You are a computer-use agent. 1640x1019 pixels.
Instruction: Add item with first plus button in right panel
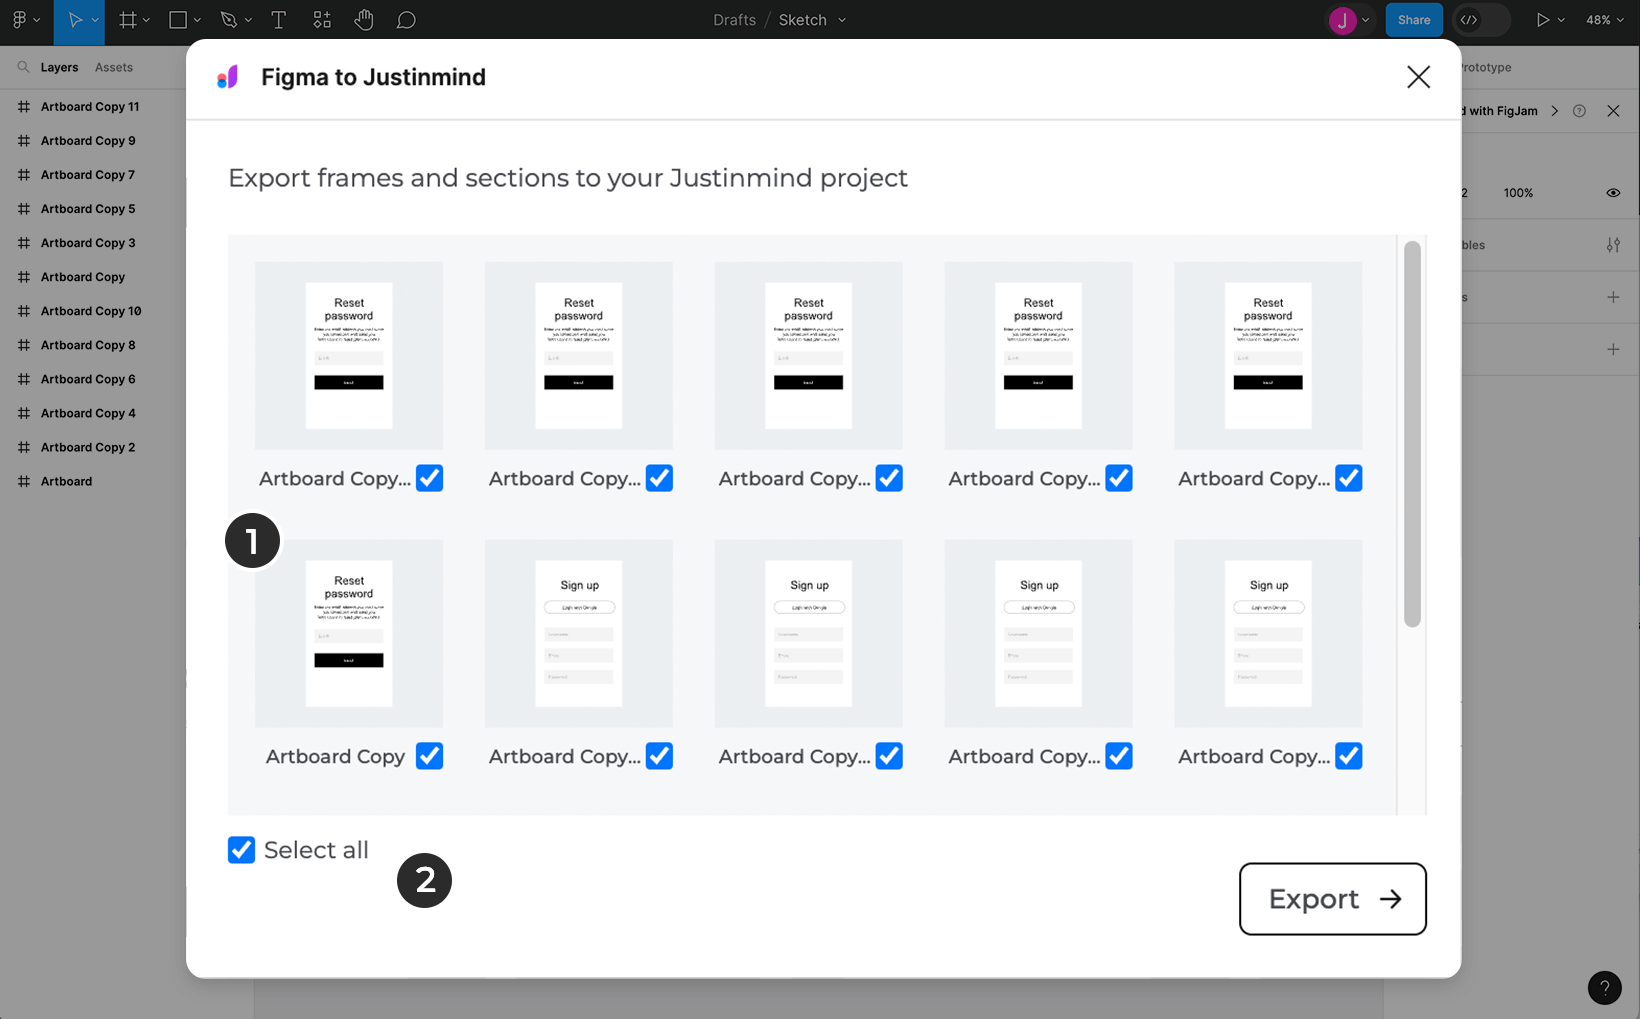coord(1613,297)
